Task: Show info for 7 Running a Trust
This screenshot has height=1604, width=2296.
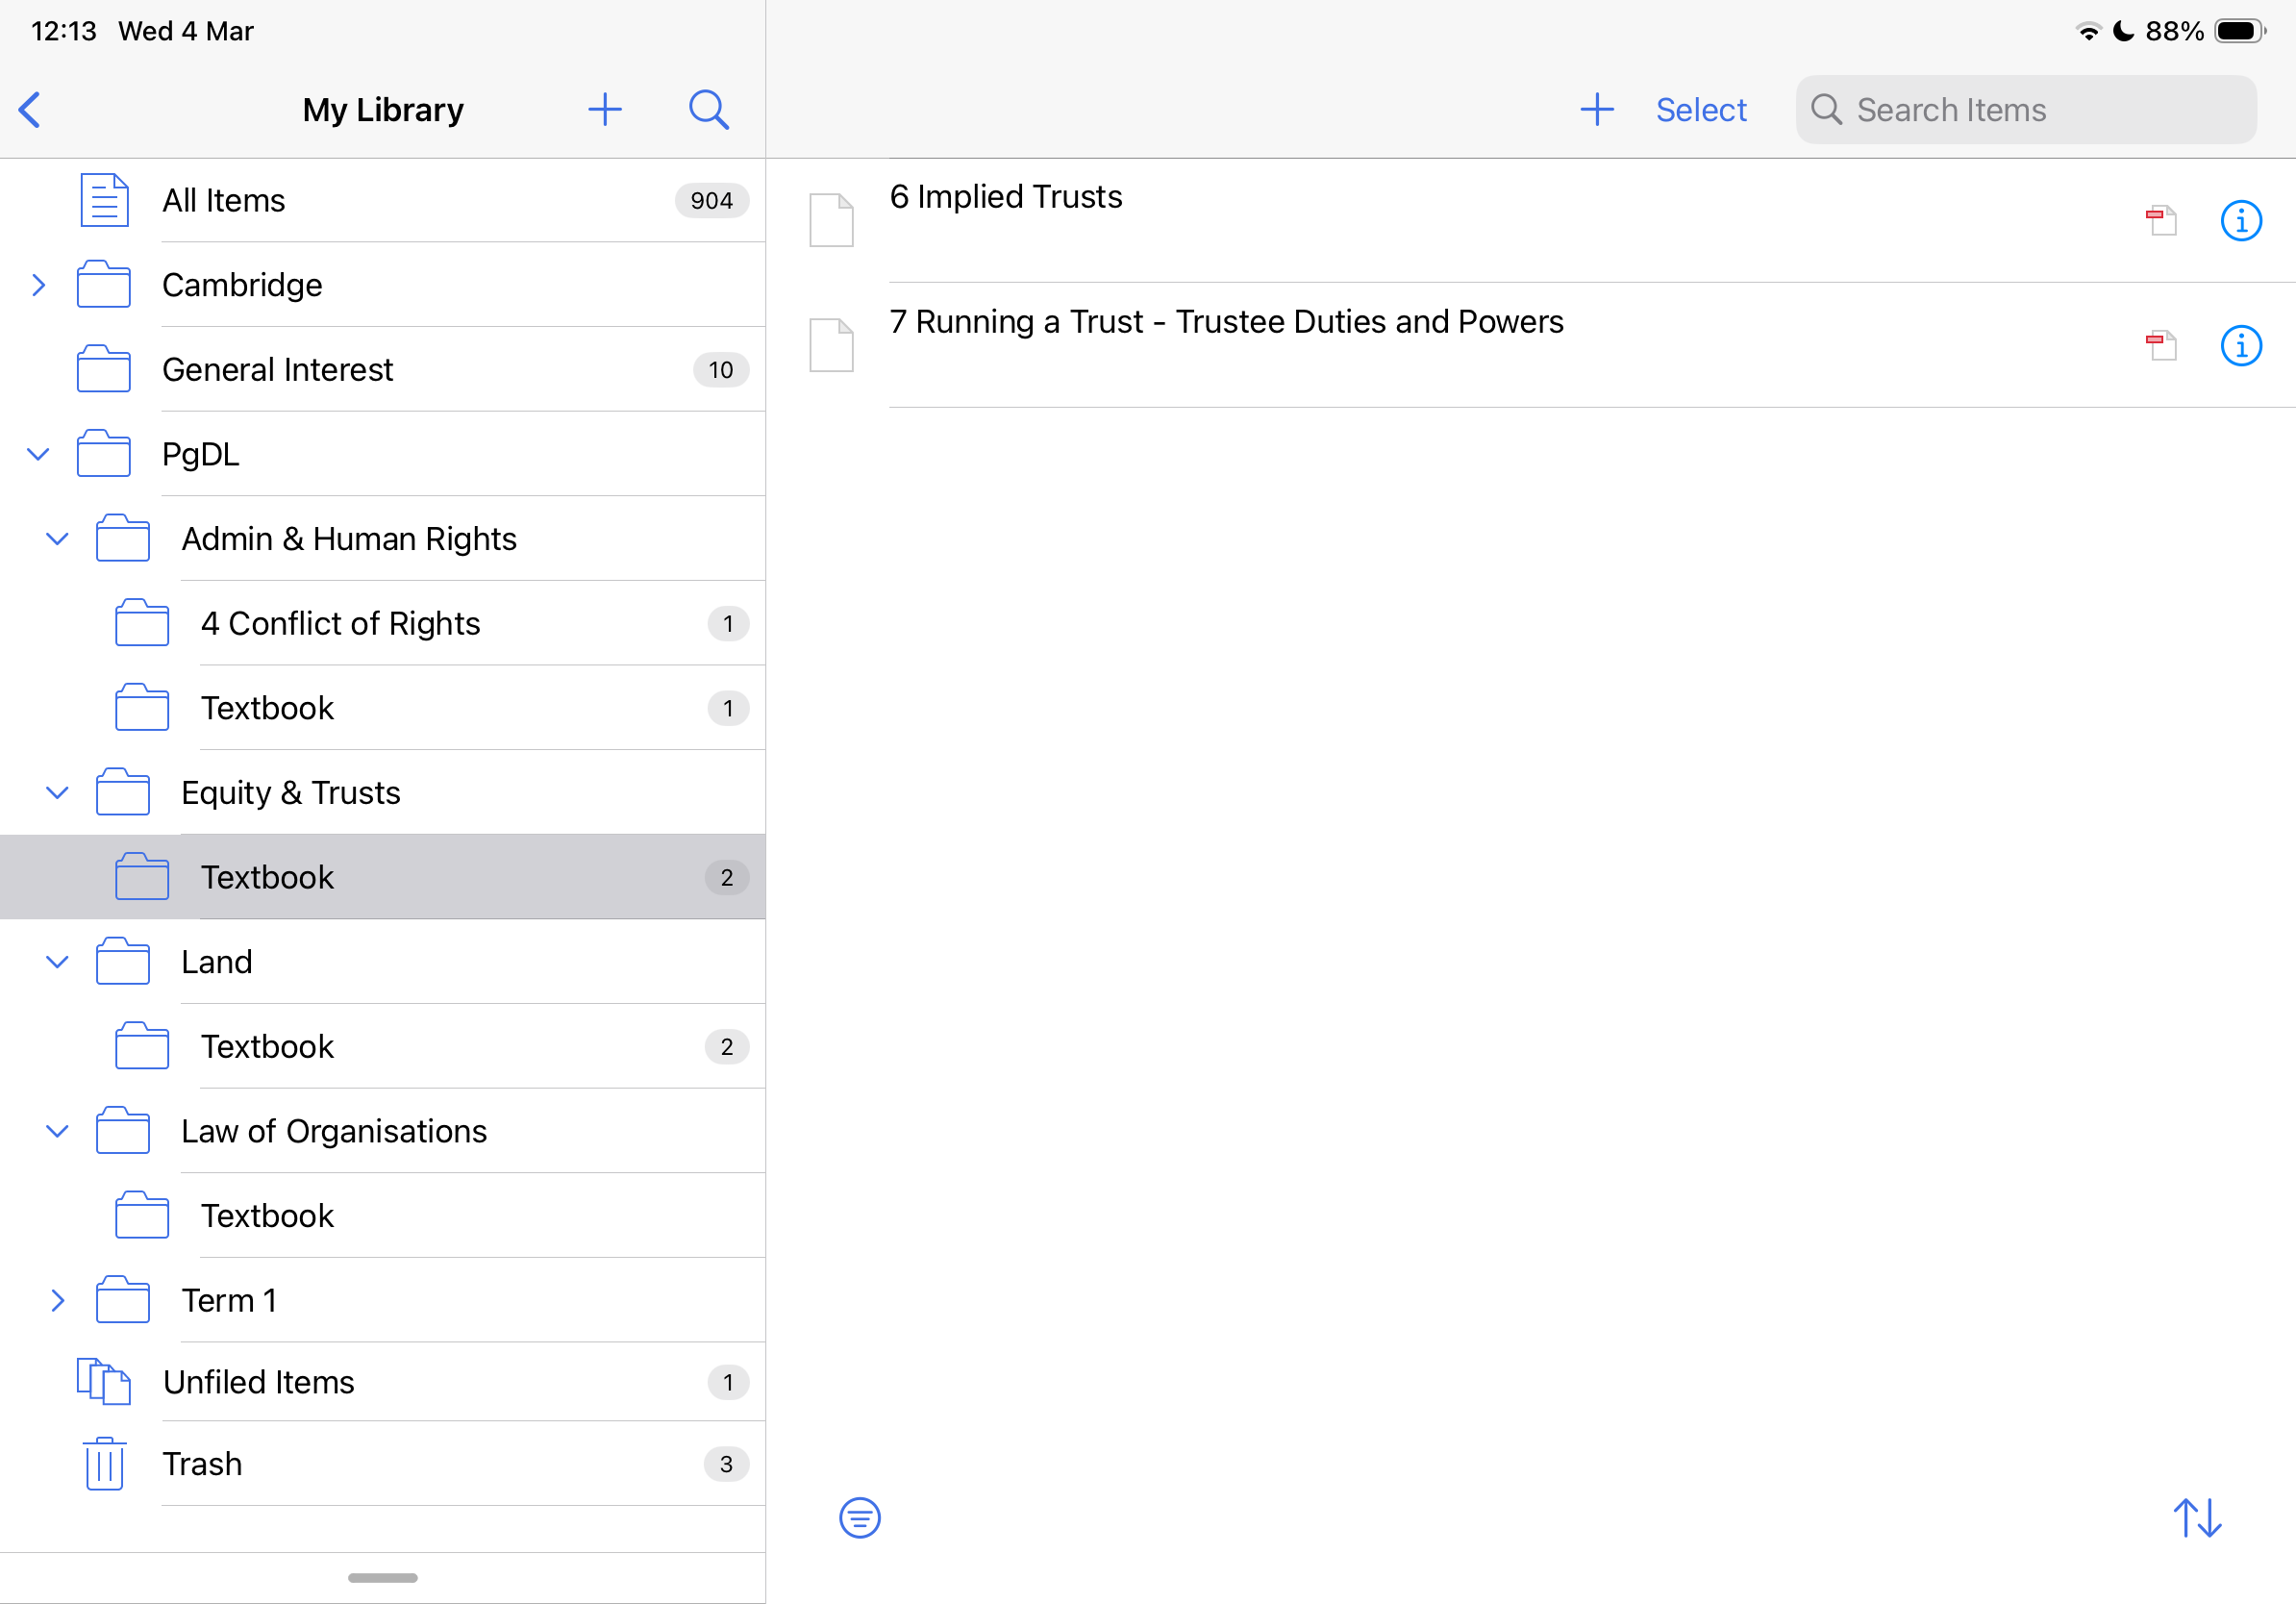Action: (2240, 345)
